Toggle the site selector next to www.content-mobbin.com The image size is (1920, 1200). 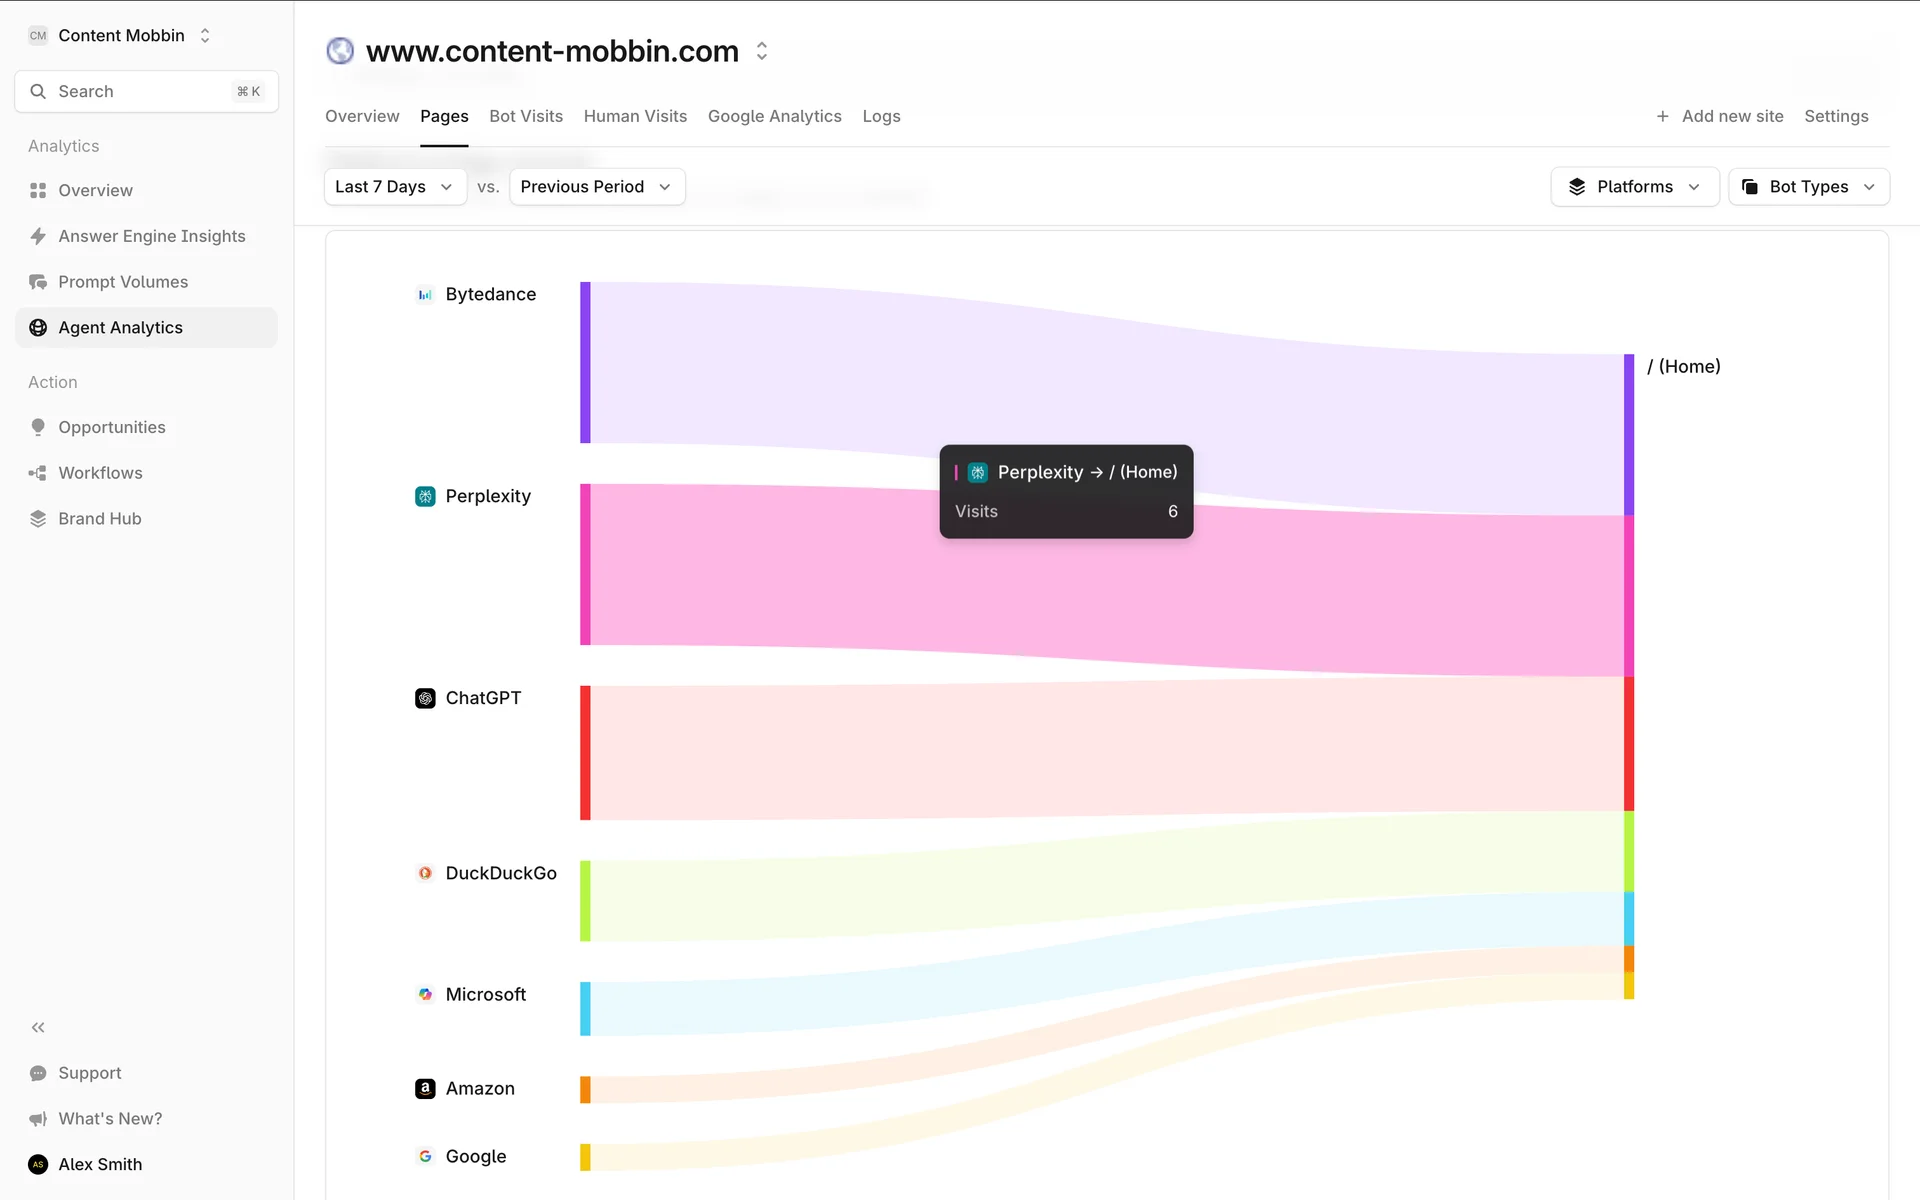coord(762,51)
